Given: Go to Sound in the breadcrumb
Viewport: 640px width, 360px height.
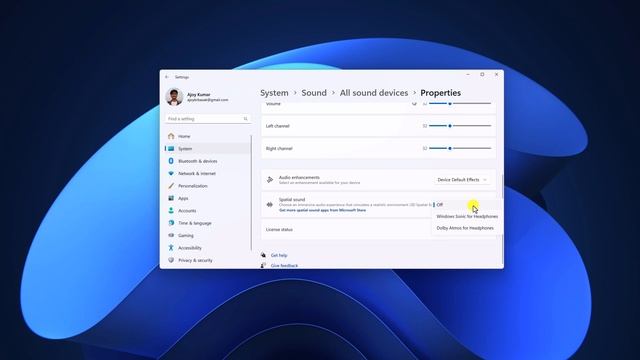Looking at the screenshot, I should pyautogui.click(x=314, y=93).
